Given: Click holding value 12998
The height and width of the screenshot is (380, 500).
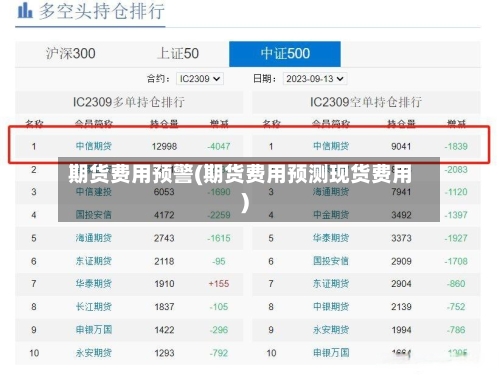Looking at the screenshot, I should click(x=164, y=146).
